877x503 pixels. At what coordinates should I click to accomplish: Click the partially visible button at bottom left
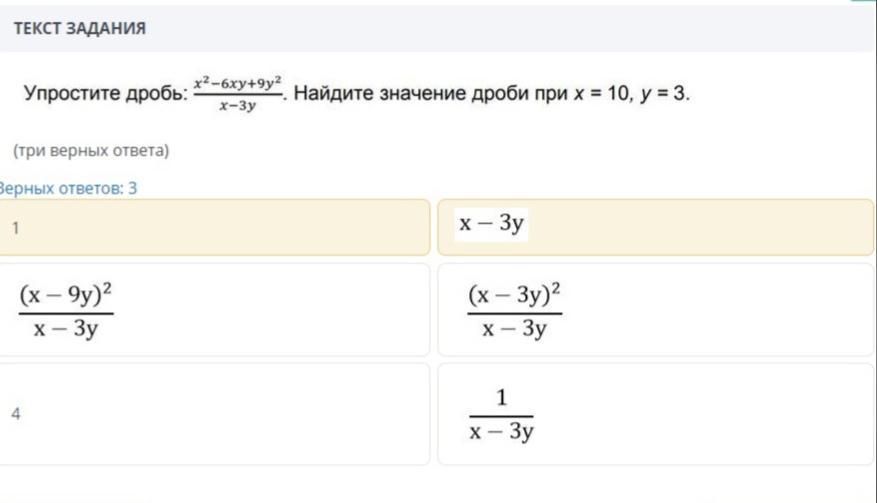point(75,497)
